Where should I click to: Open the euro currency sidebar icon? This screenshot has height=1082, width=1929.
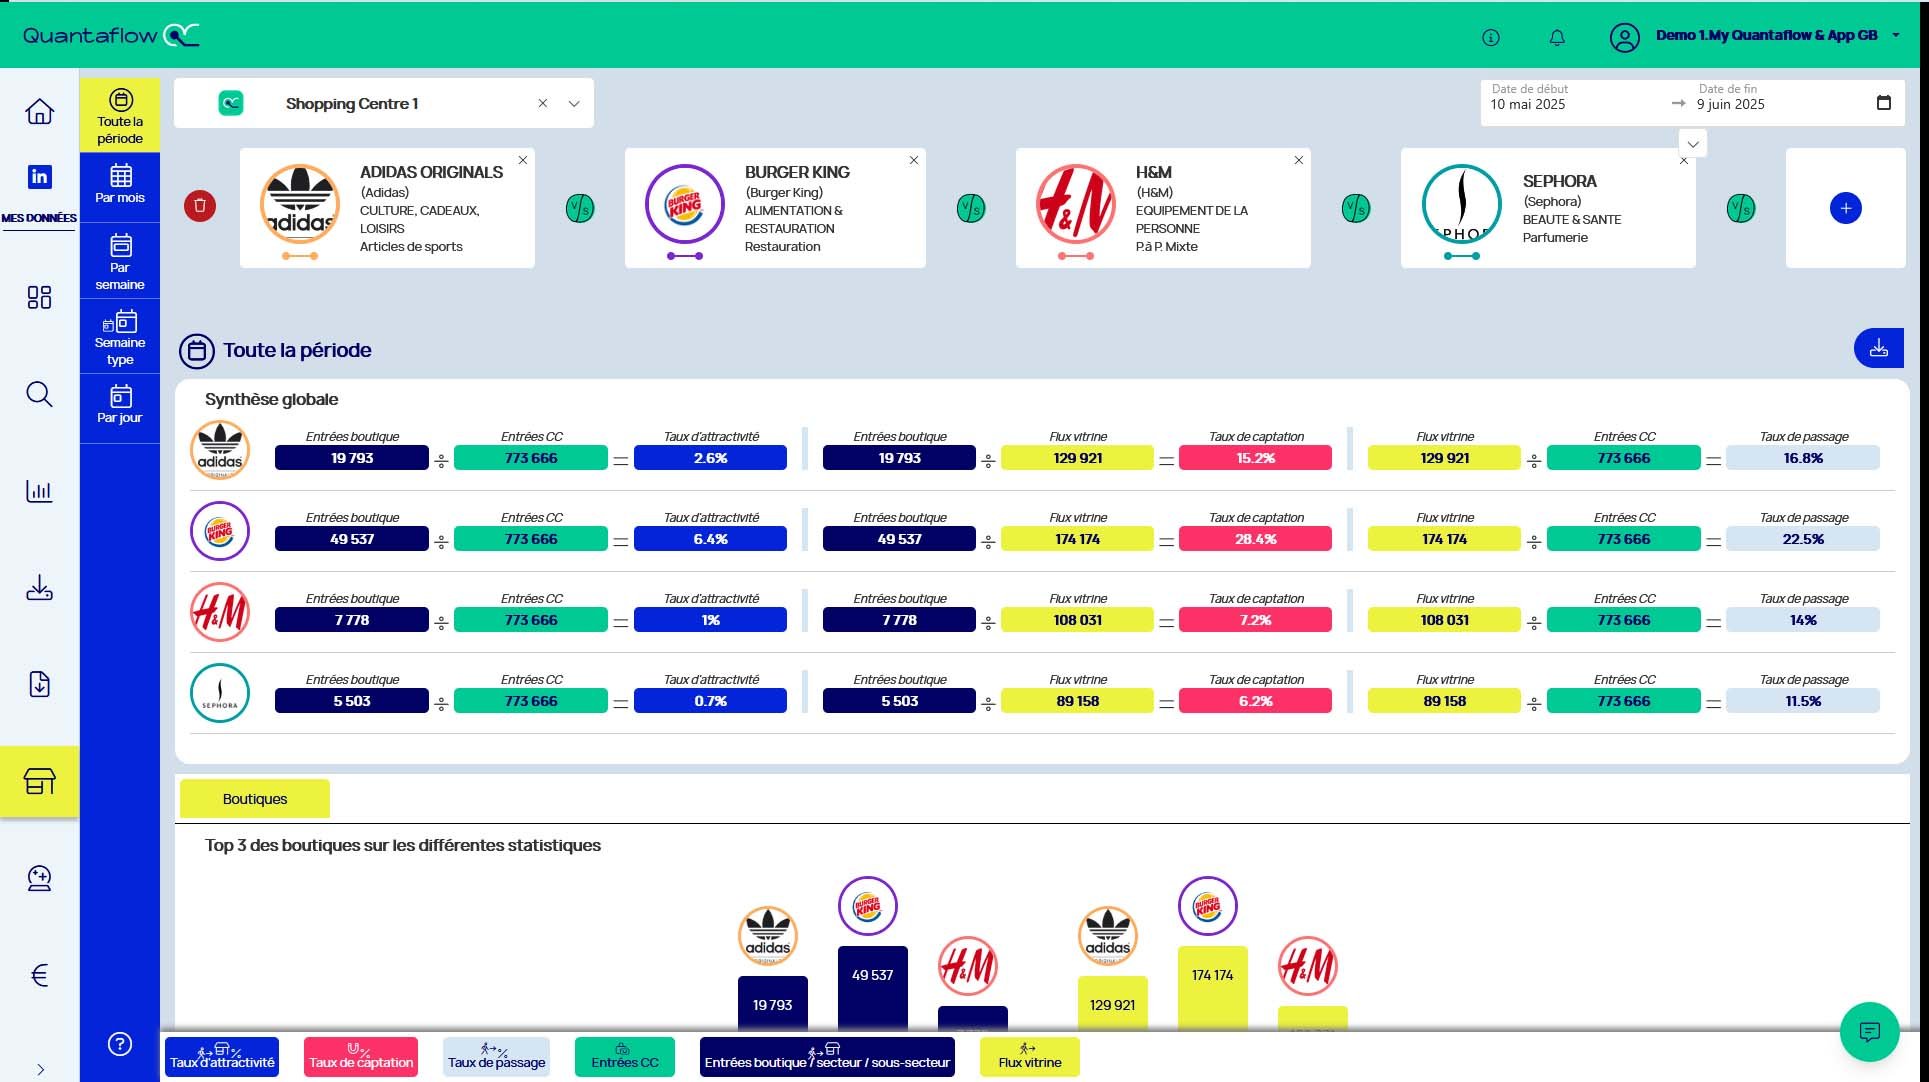[x=39, y=975]
